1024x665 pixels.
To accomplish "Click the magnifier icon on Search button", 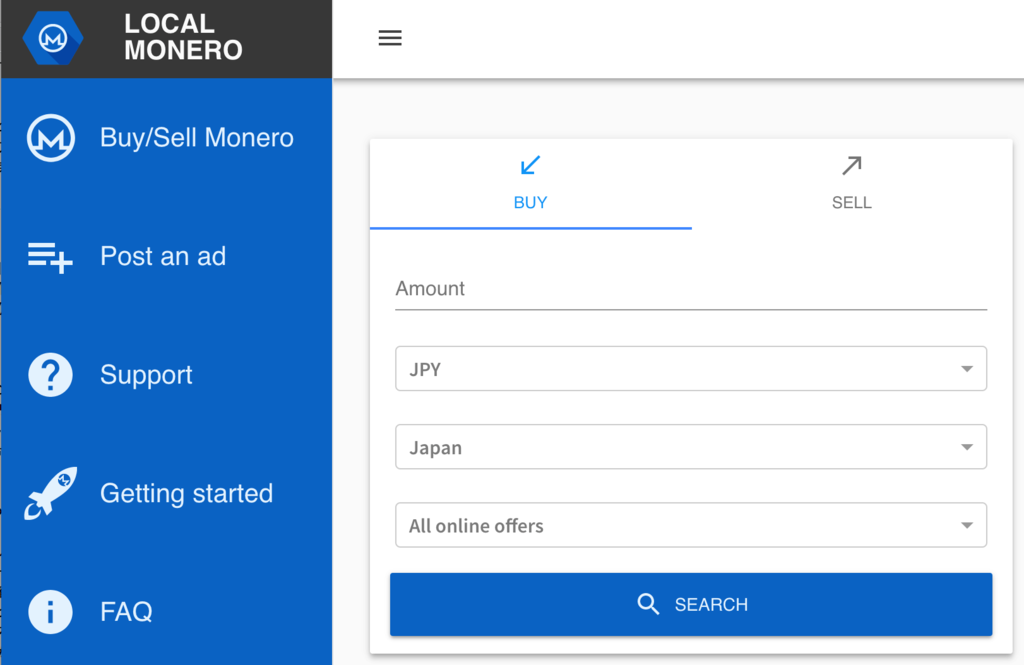I will 648,604.
